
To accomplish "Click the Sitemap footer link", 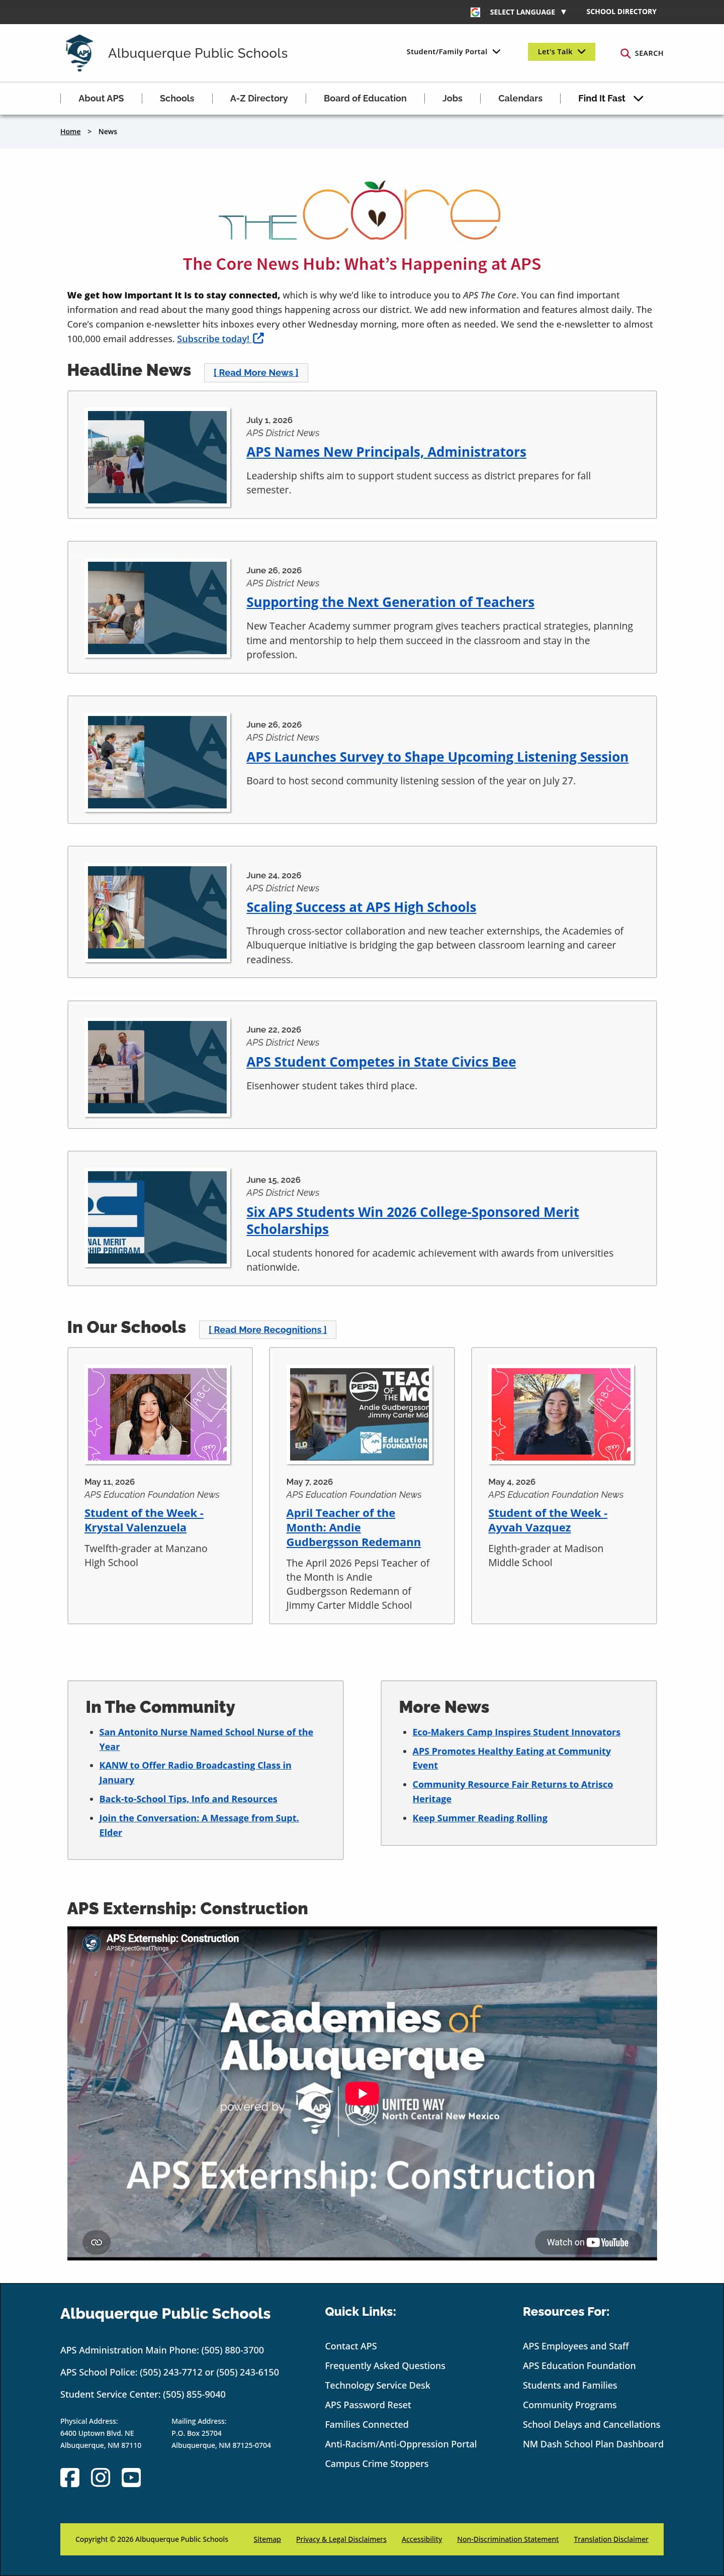I will (x=267, y=2539).
